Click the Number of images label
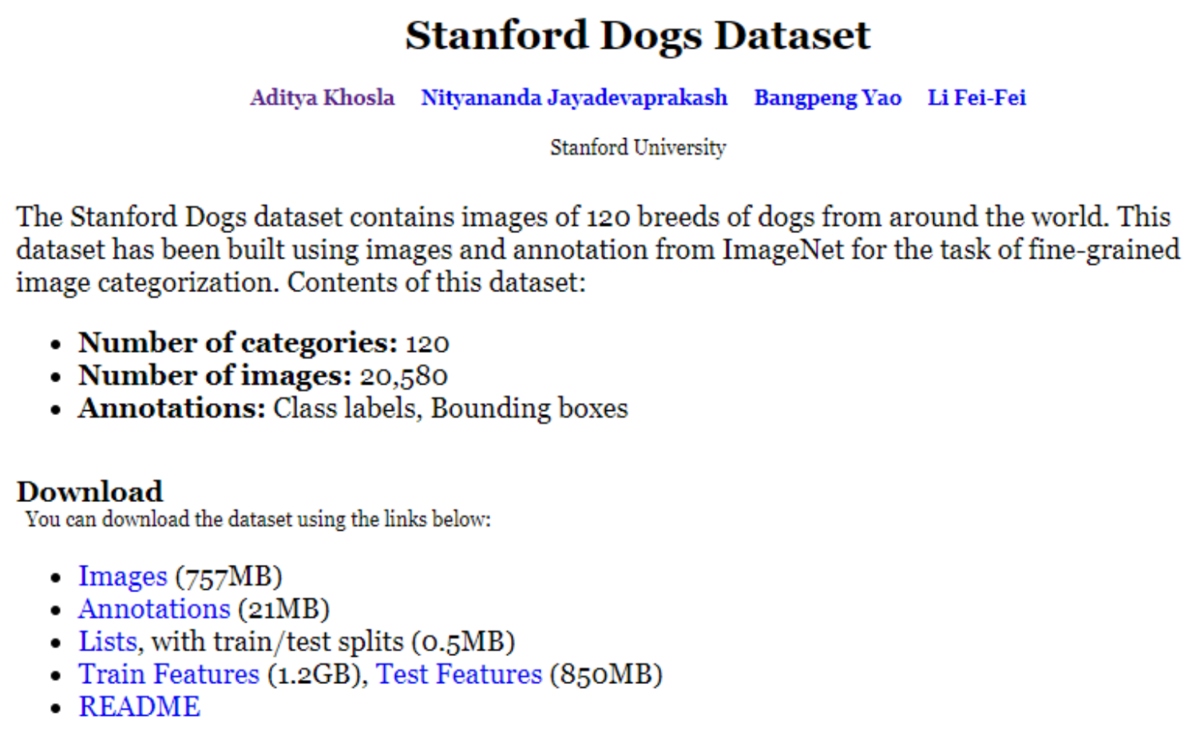Screen dimensions: 1200x731 tap(215, 376)
